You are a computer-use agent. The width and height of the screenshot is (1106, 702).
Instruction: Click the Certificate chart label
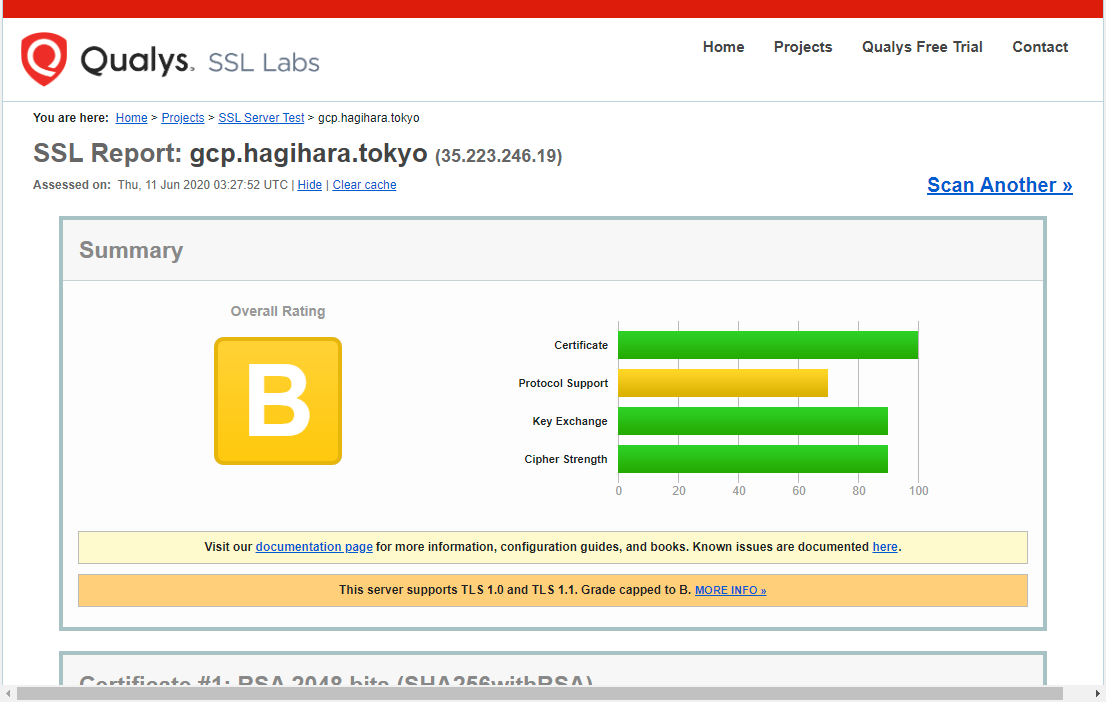581,345
